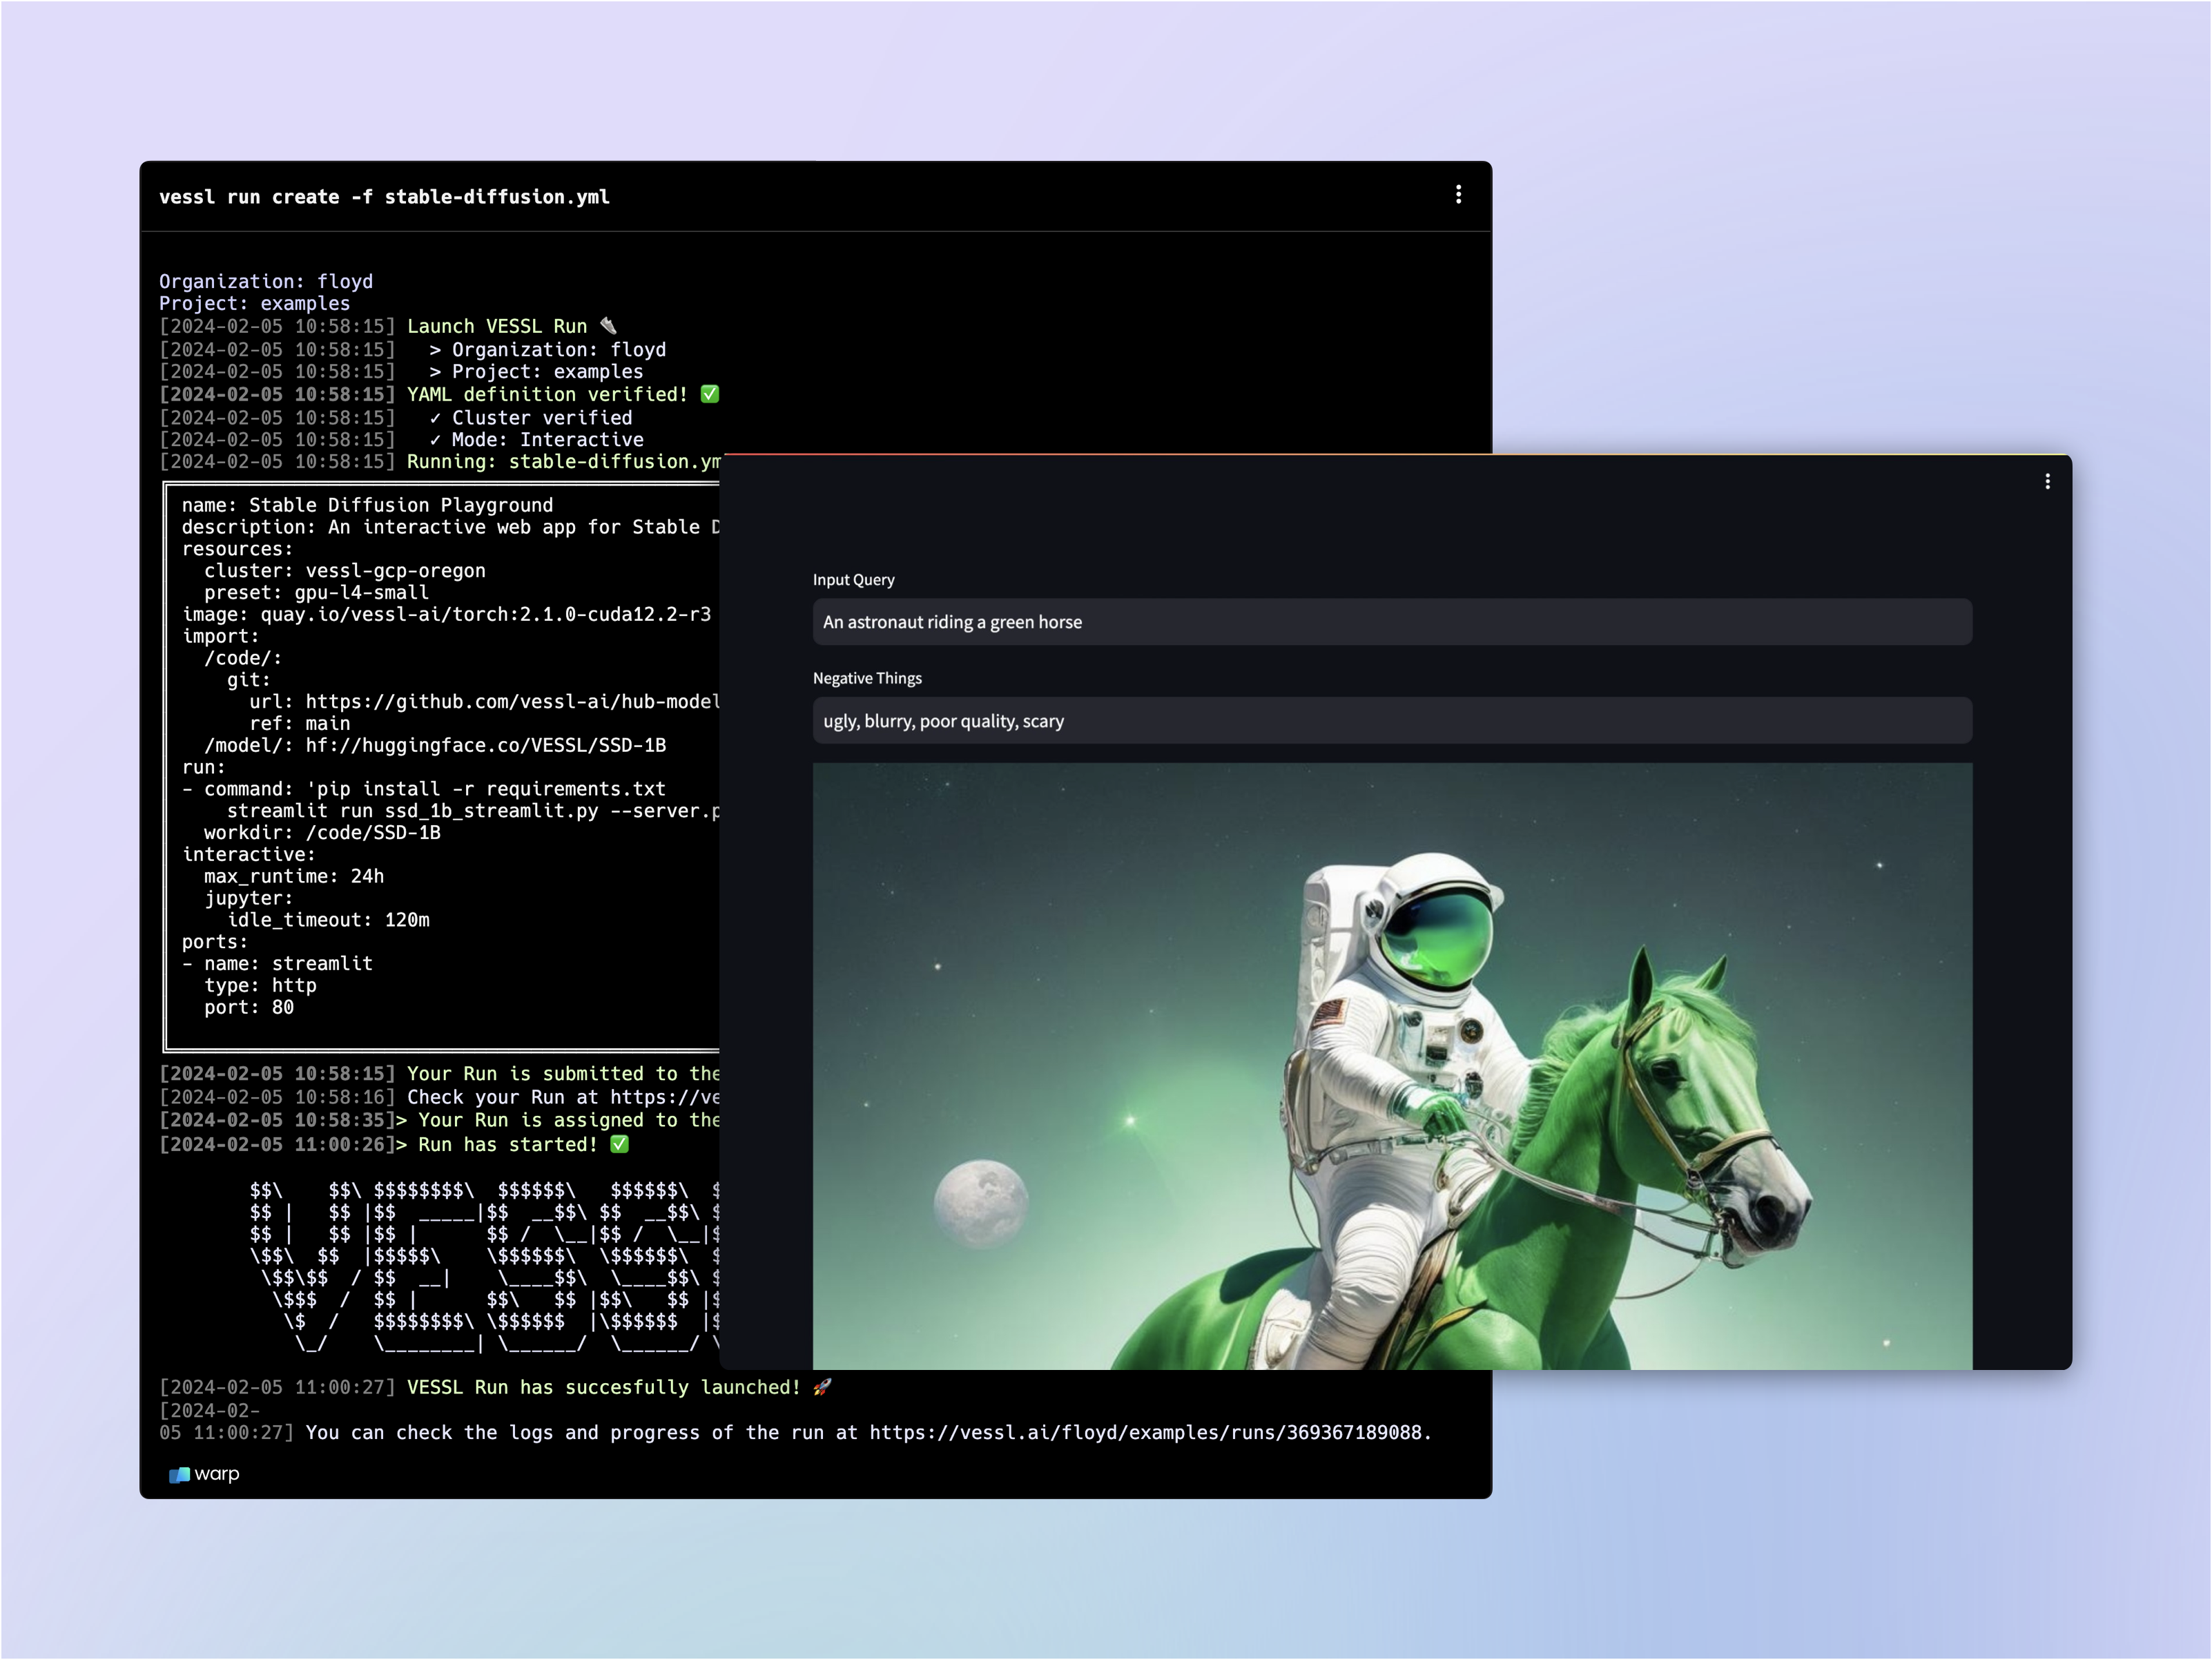This screenshot has width=2212, height=1660.
Task: Click the VESSL ASCII art banner
Action: point(484,1266)
